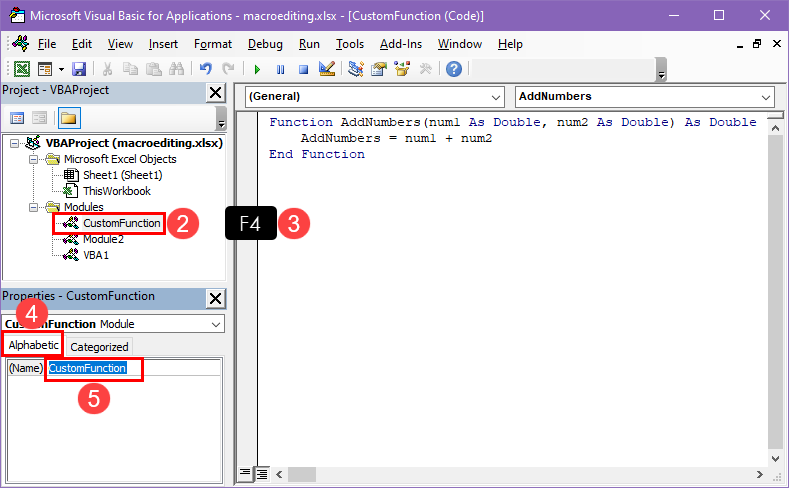This screenshot has height=488, width=789.
Task: Click the Reset stop icon
Action: coord(303,69)
